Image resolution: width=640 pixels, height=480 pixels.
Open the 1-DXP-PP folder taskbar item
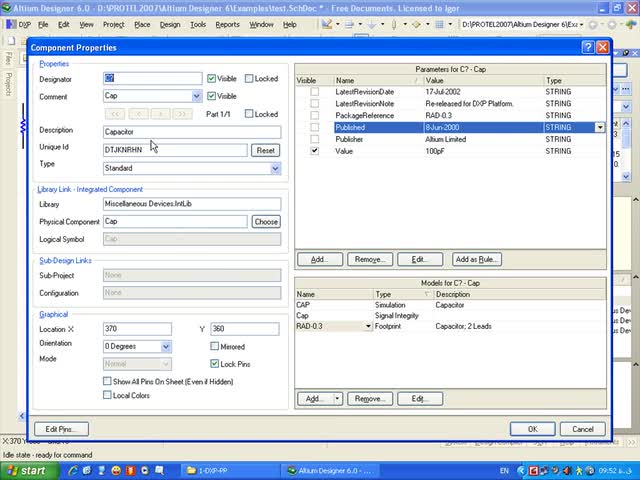(211, 469)
